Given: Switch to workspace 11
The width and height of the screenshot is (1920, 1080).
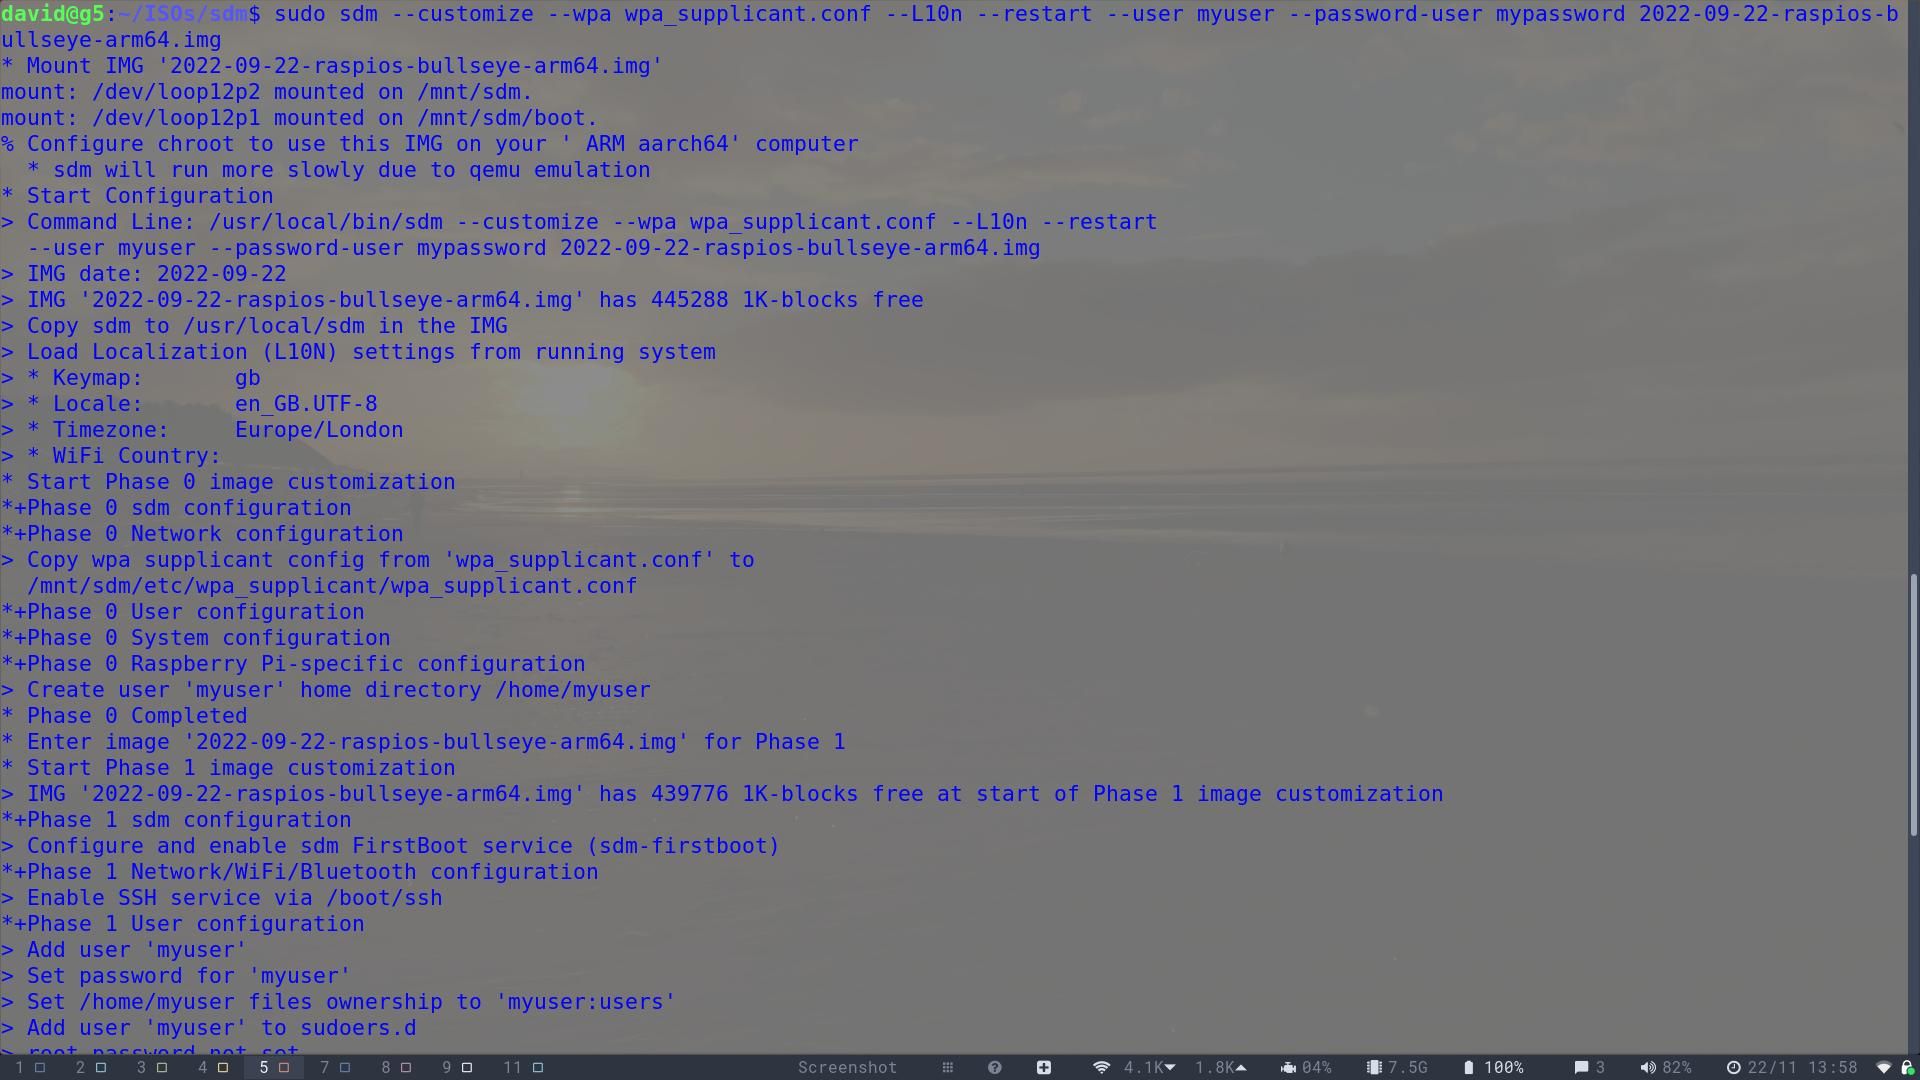Looking at the screenshot, I should tap(523, 1068).
